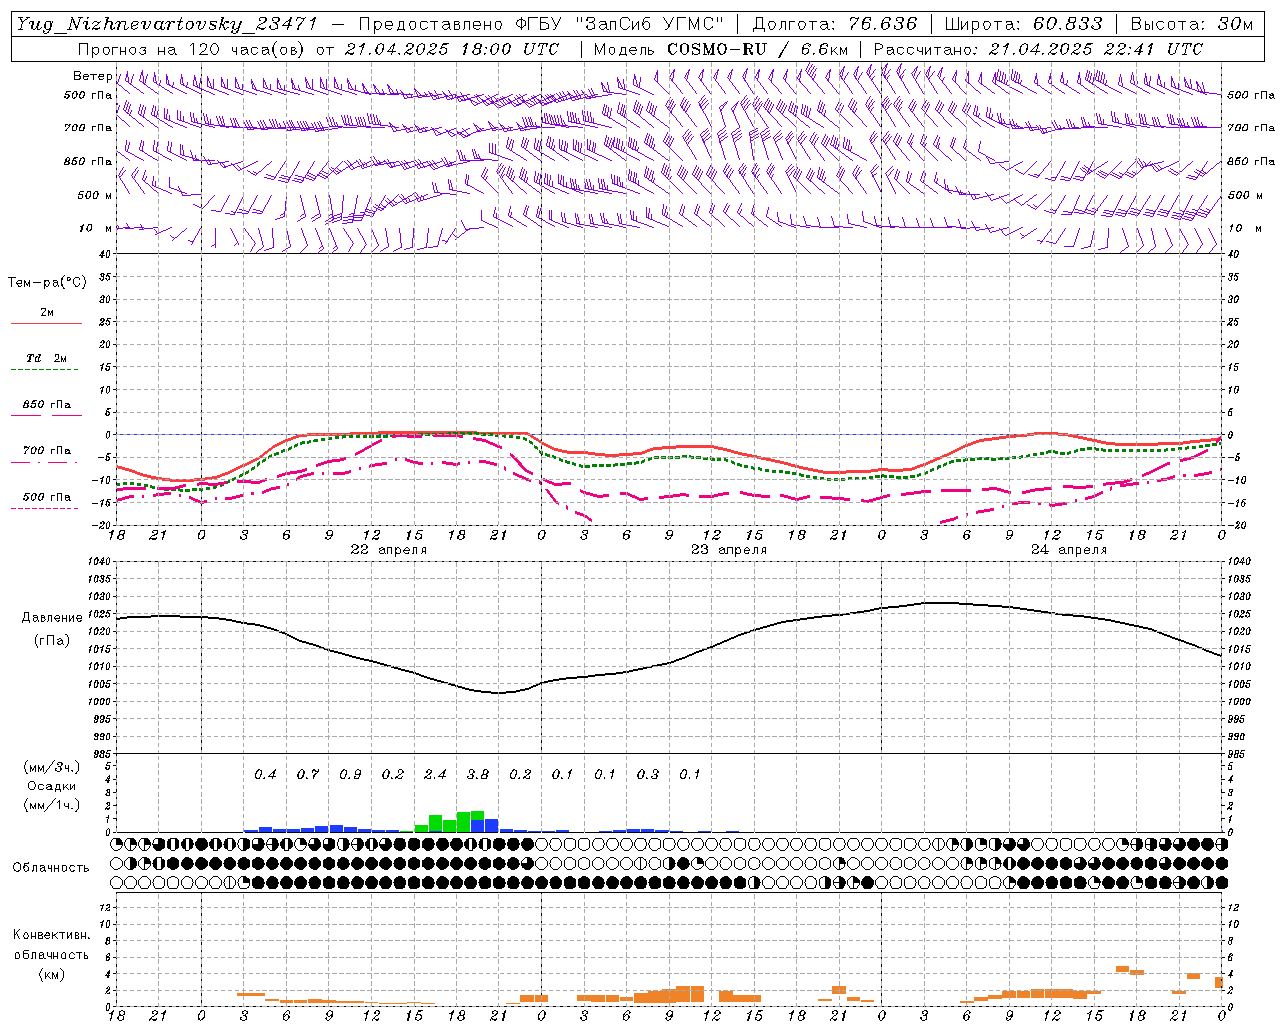Click the Td 2м dew point legend label

click(x=47, y=358)
